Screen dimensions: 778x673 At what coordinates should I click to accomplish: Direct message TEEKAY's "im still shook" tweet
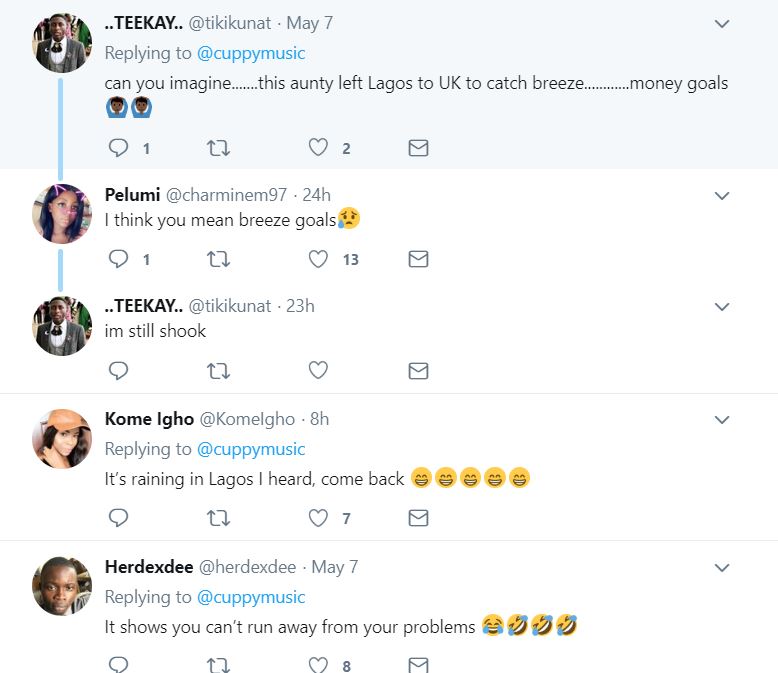click(x=419, y=370)
